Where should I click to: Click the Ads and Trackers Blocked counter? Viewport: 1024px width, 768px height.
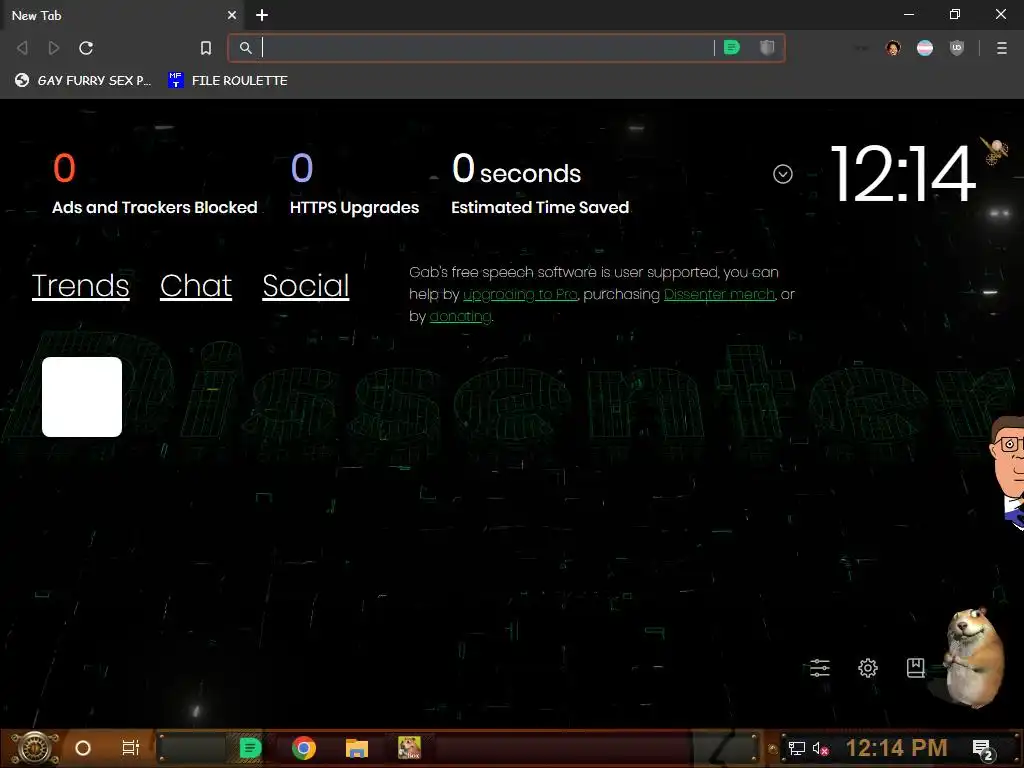[x=155, y=184]
